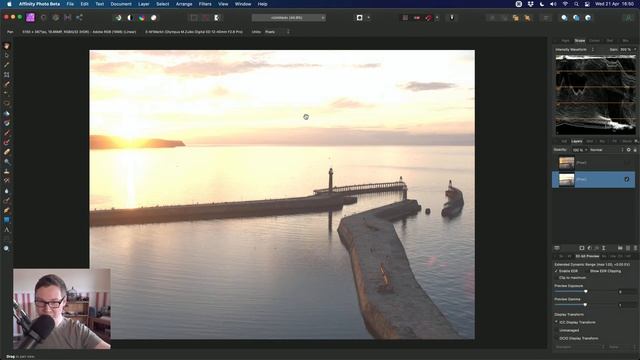Viewport: 640px width, 360px height.
Task: Select the View (hand) tool
Action: [x=7, y=46]
